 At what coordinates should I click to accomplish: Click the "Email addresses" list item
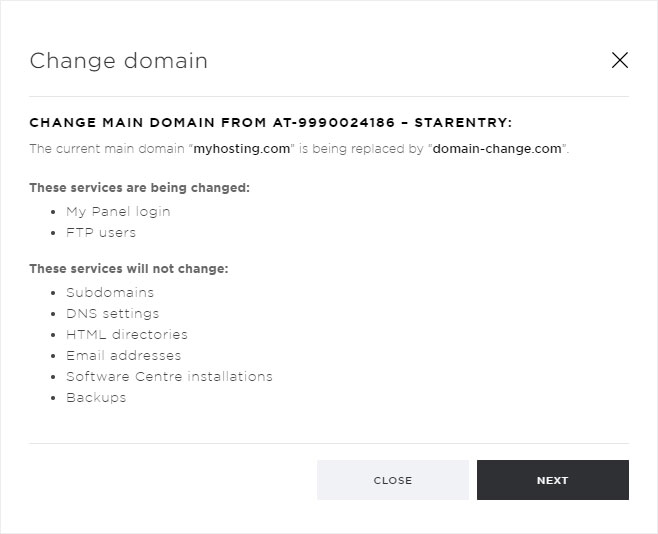(x=124, y=355)
